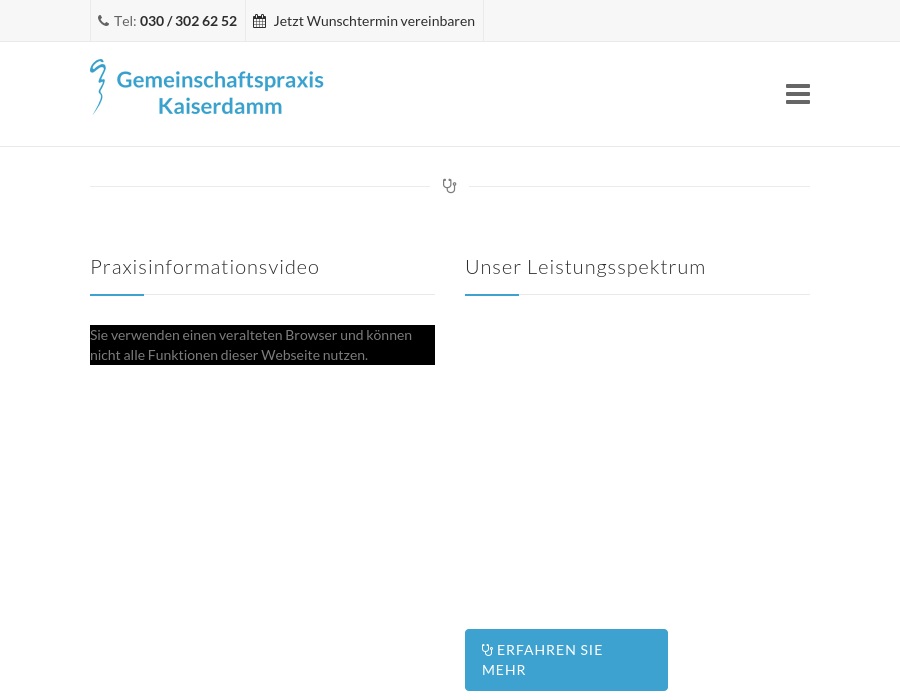Open 'Jetzt Wunschtermin vereinbaren' appointment link
Viewport: 900px width, 700px height.
coord(373,21)
